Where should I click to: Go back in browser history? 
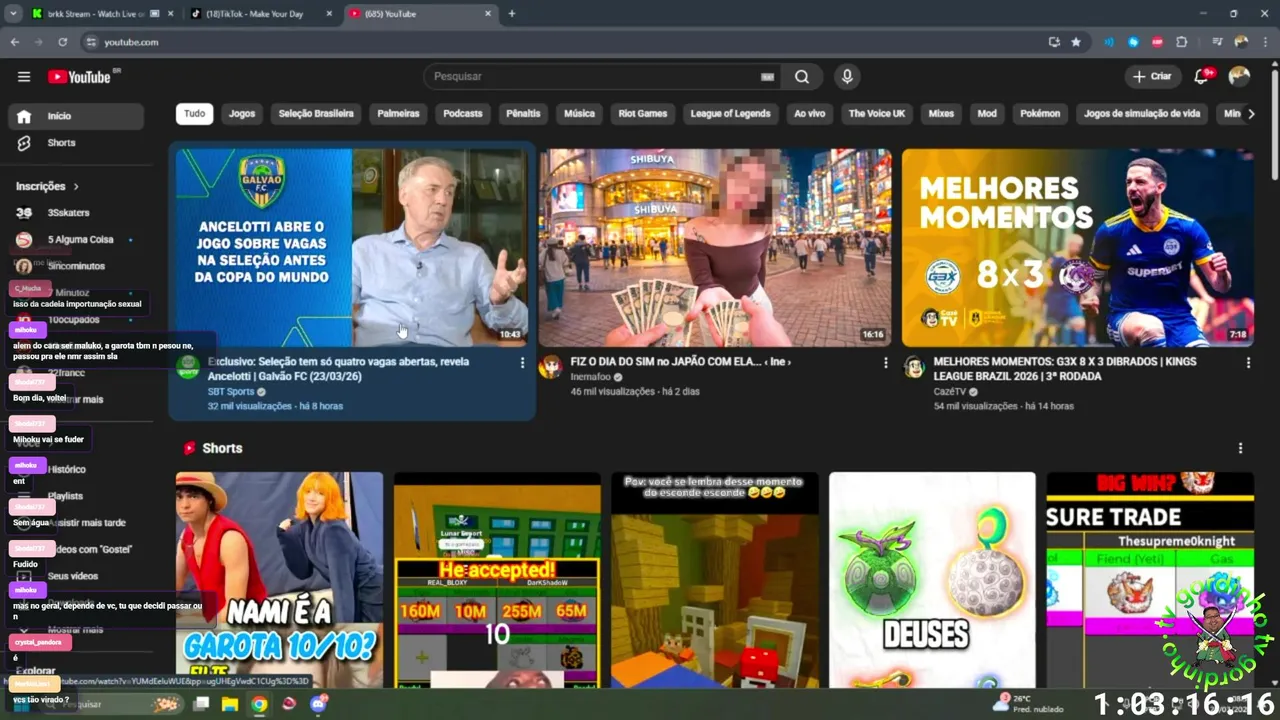pyautogui.click(x=15, y=42)
